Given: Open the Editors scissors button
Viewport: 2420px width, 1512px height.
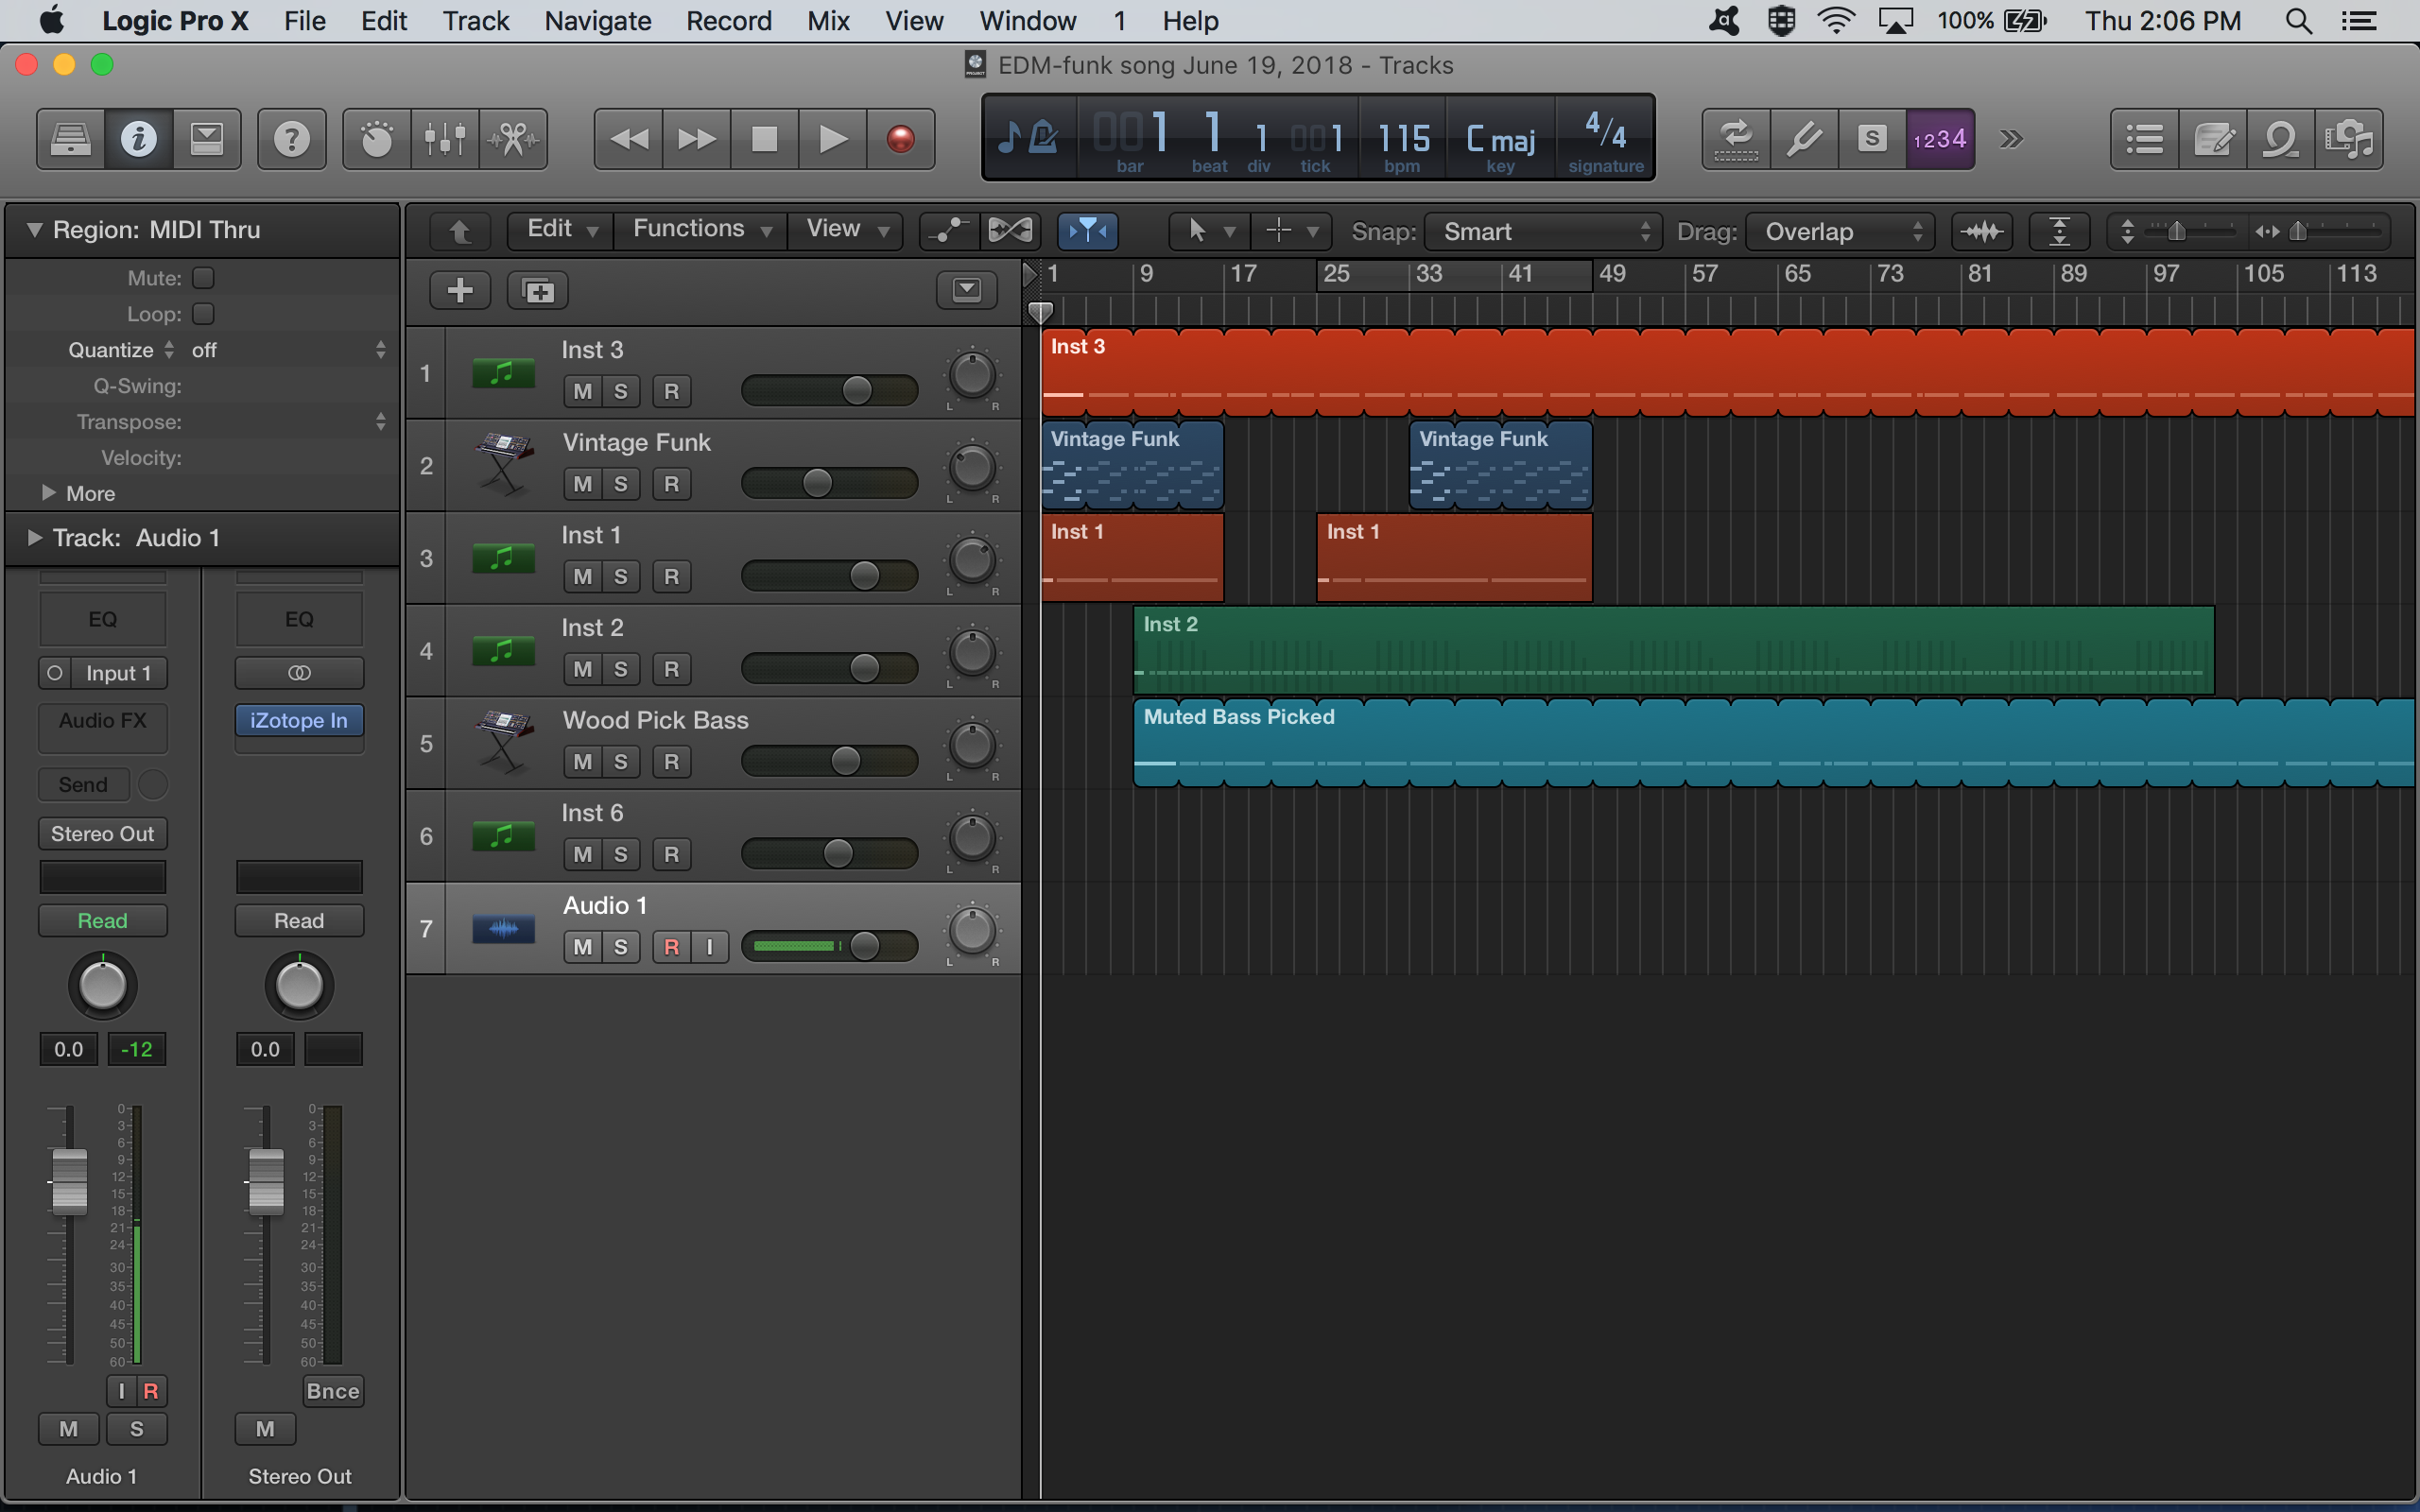Looking at the screenshot, I should coord(513,139).
